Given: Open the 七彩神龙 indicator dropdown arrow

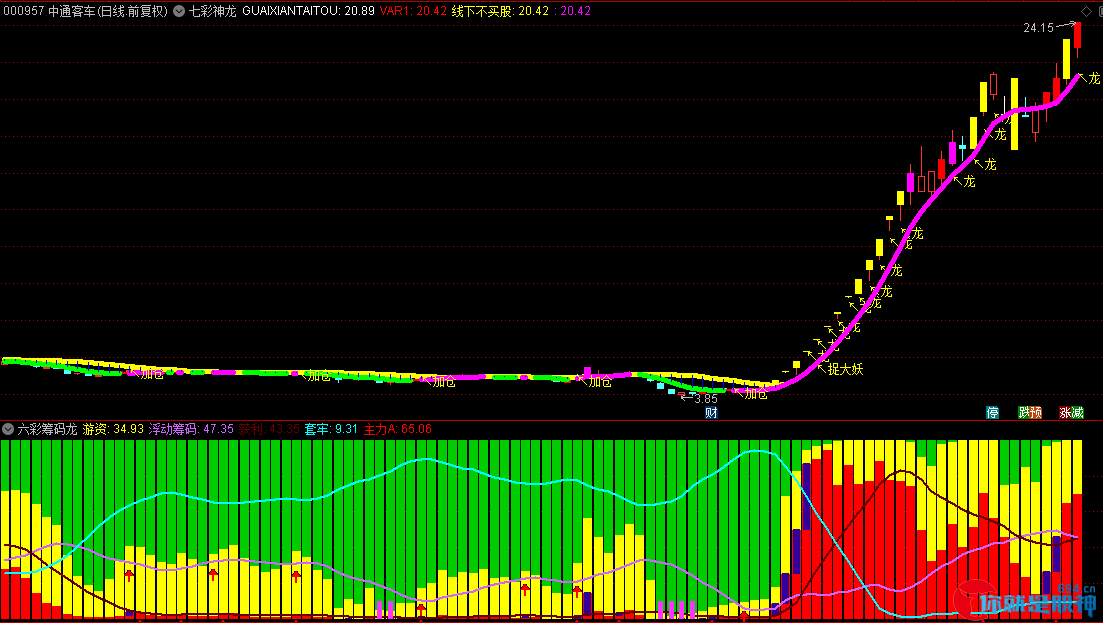Looking at the screenshot, I should coord(179,11).
